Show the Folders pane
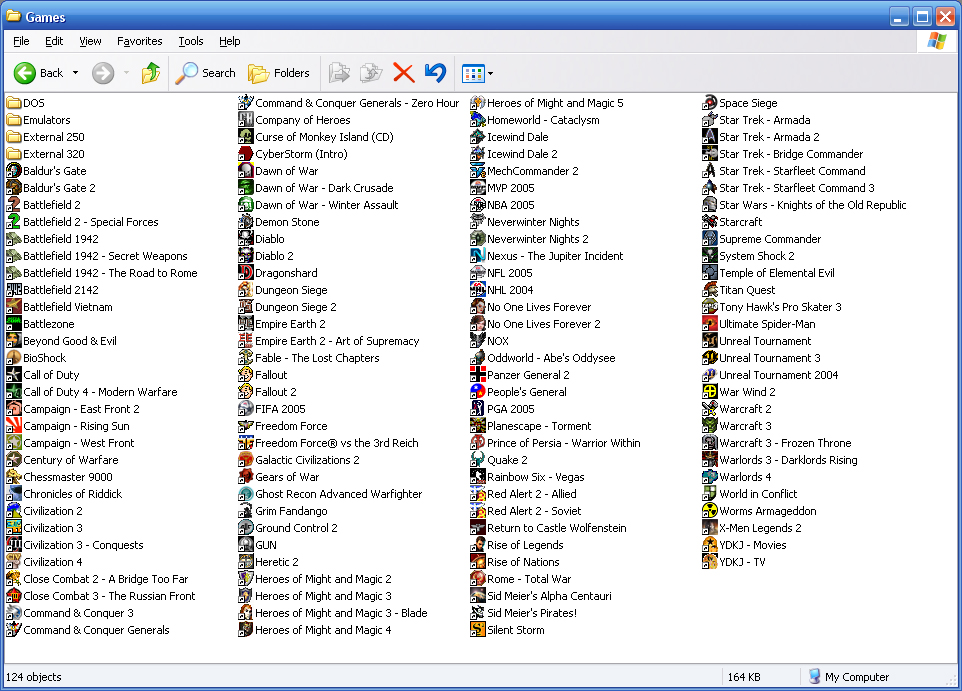 279,73
